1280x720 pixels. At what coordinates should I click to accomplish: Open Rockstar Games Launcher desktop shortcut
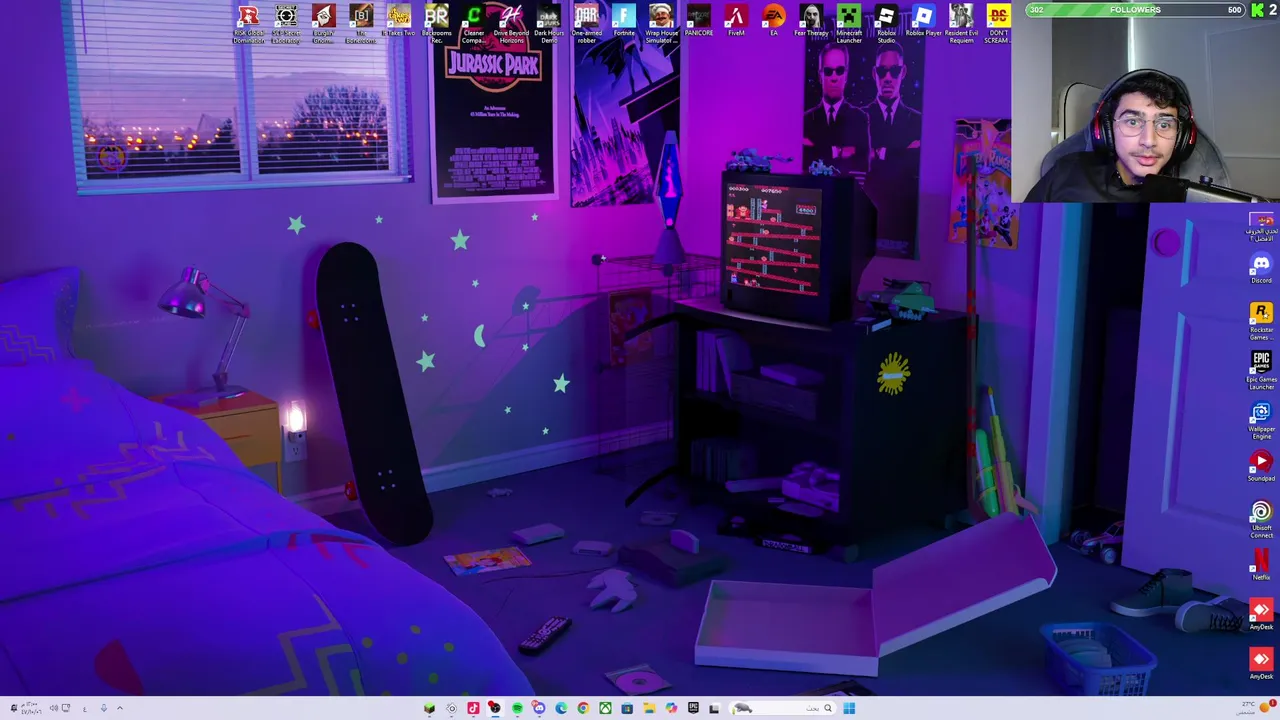[1261, 320]
